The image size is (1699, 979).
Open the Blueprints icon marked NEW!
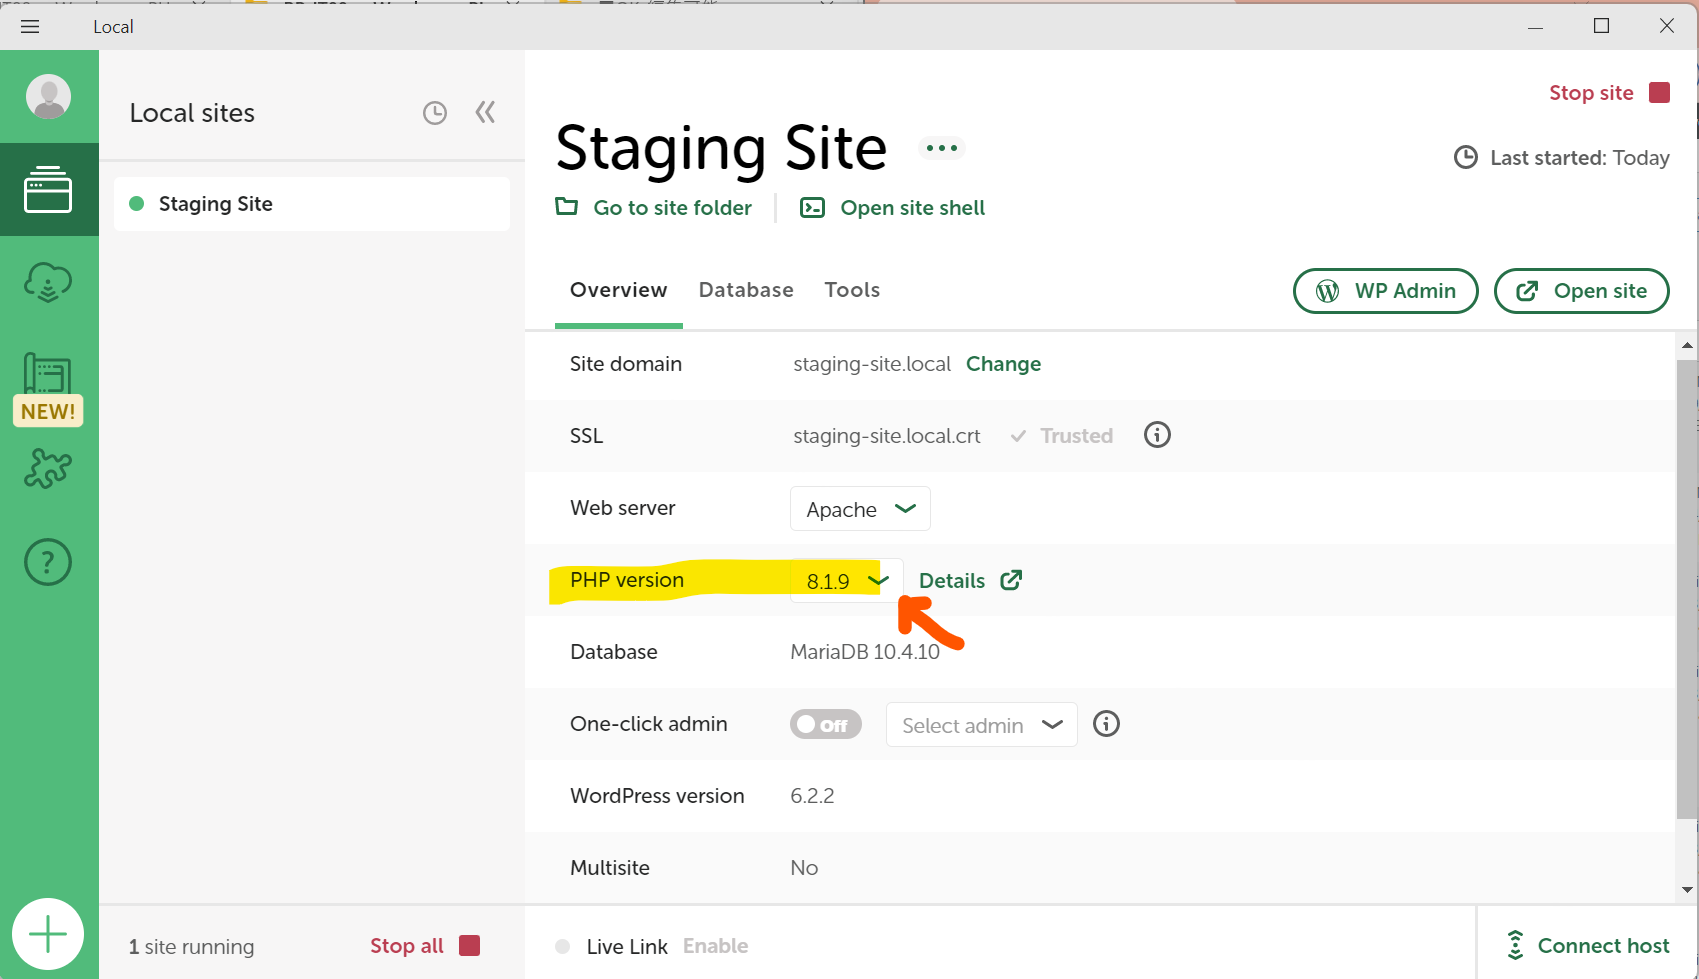pyautogui.click(x=48, y=388)
